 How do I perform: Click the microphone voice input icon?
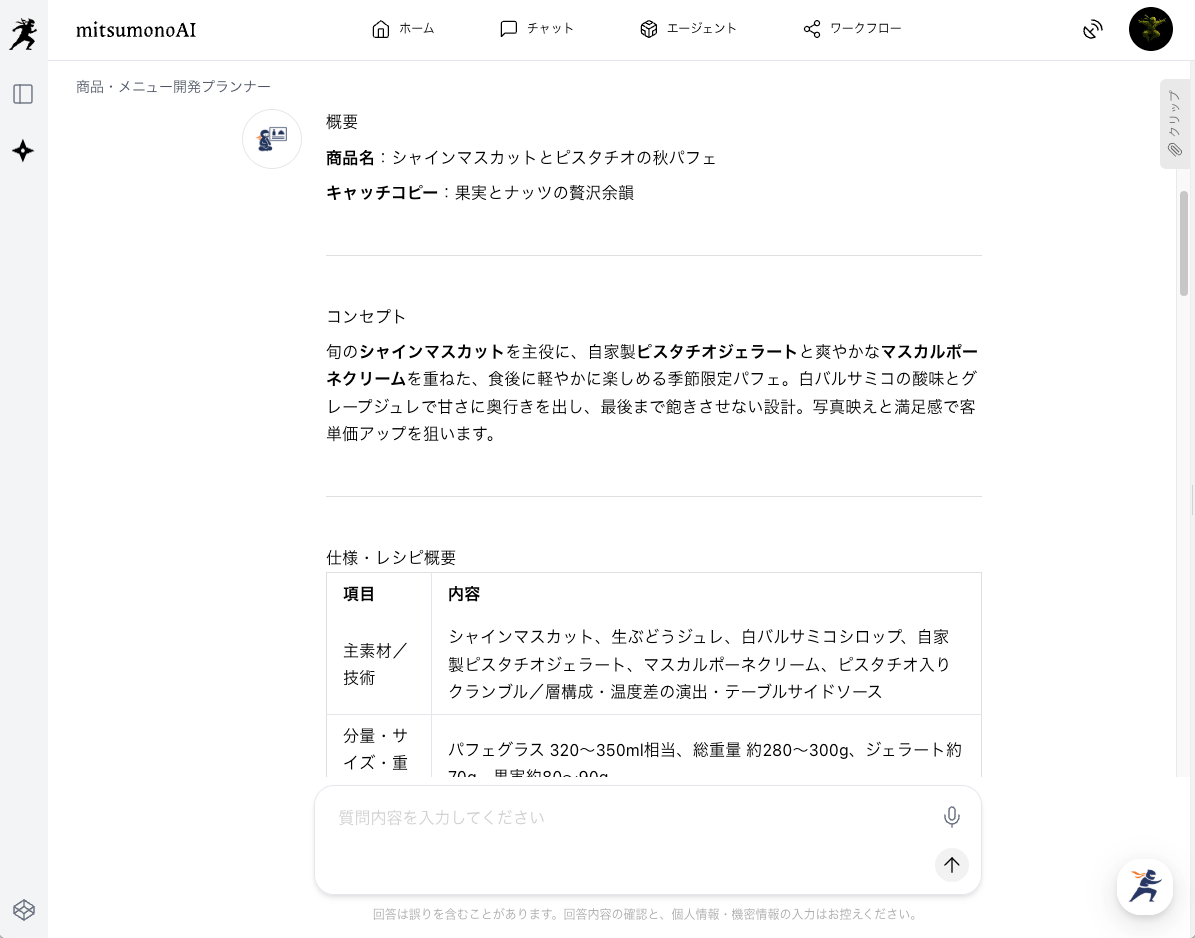coord(951,817)
